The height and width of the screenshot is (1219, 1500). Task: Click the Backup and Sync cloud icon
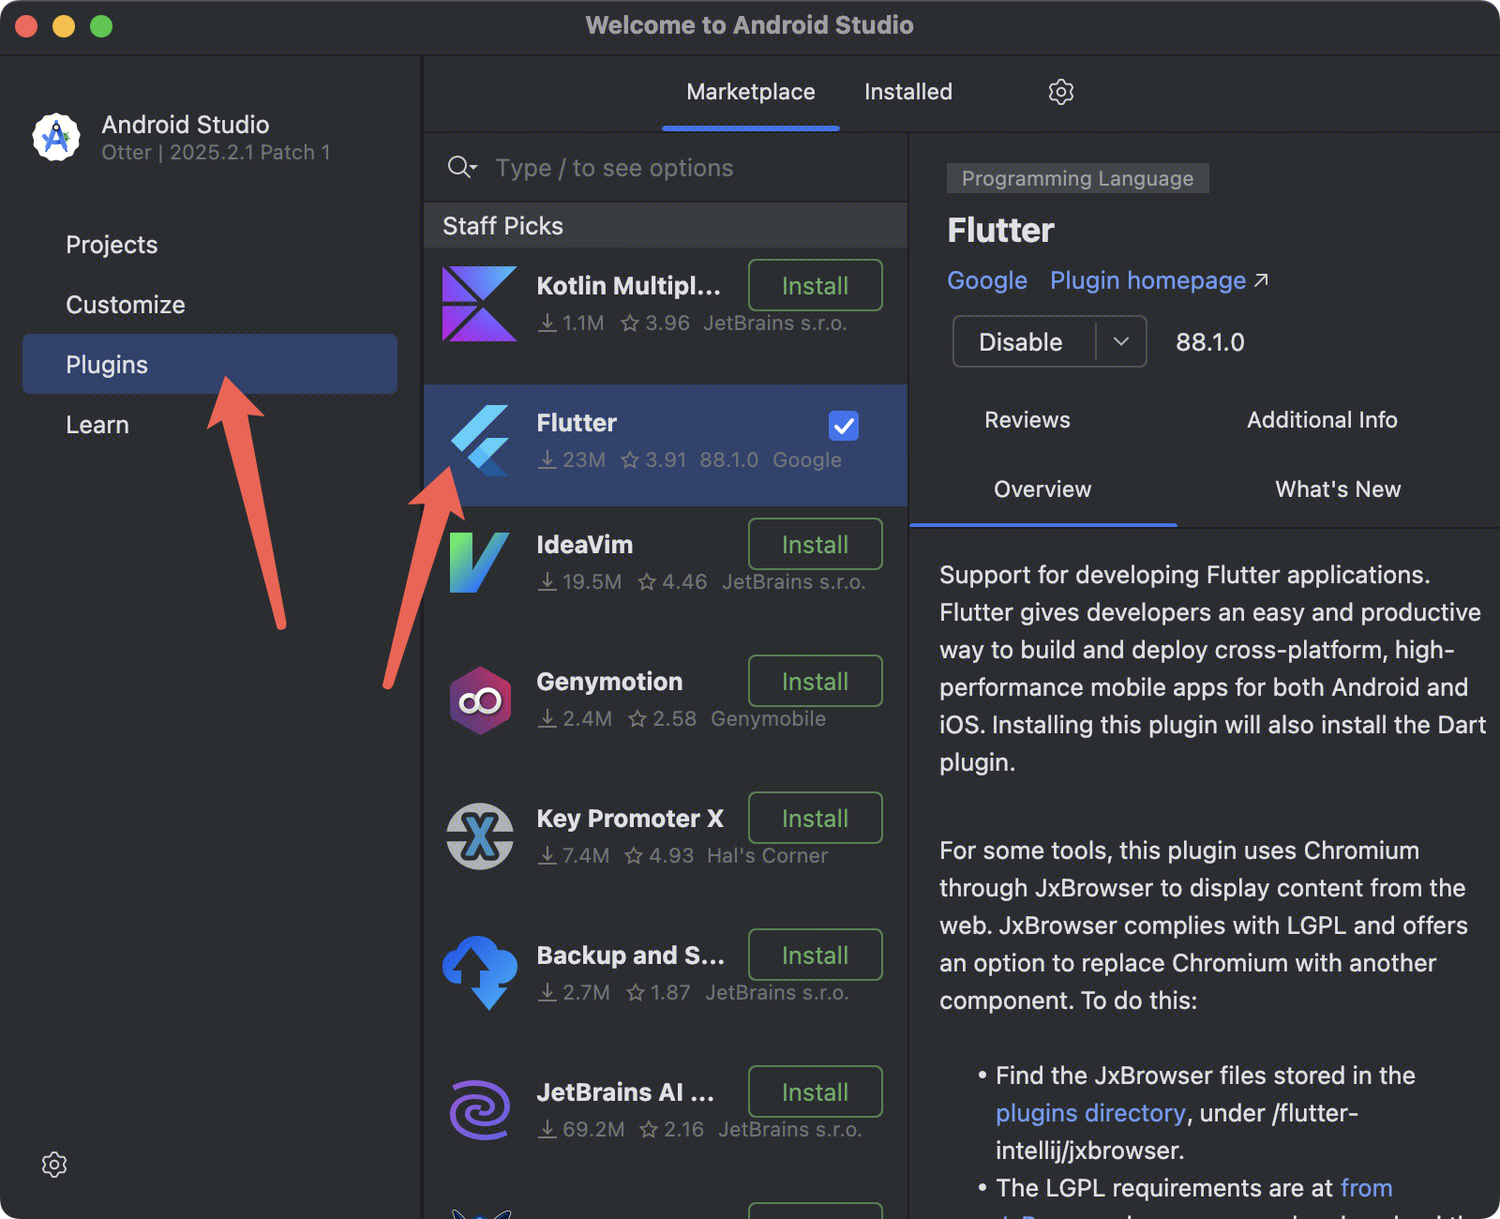pos(480,973)
